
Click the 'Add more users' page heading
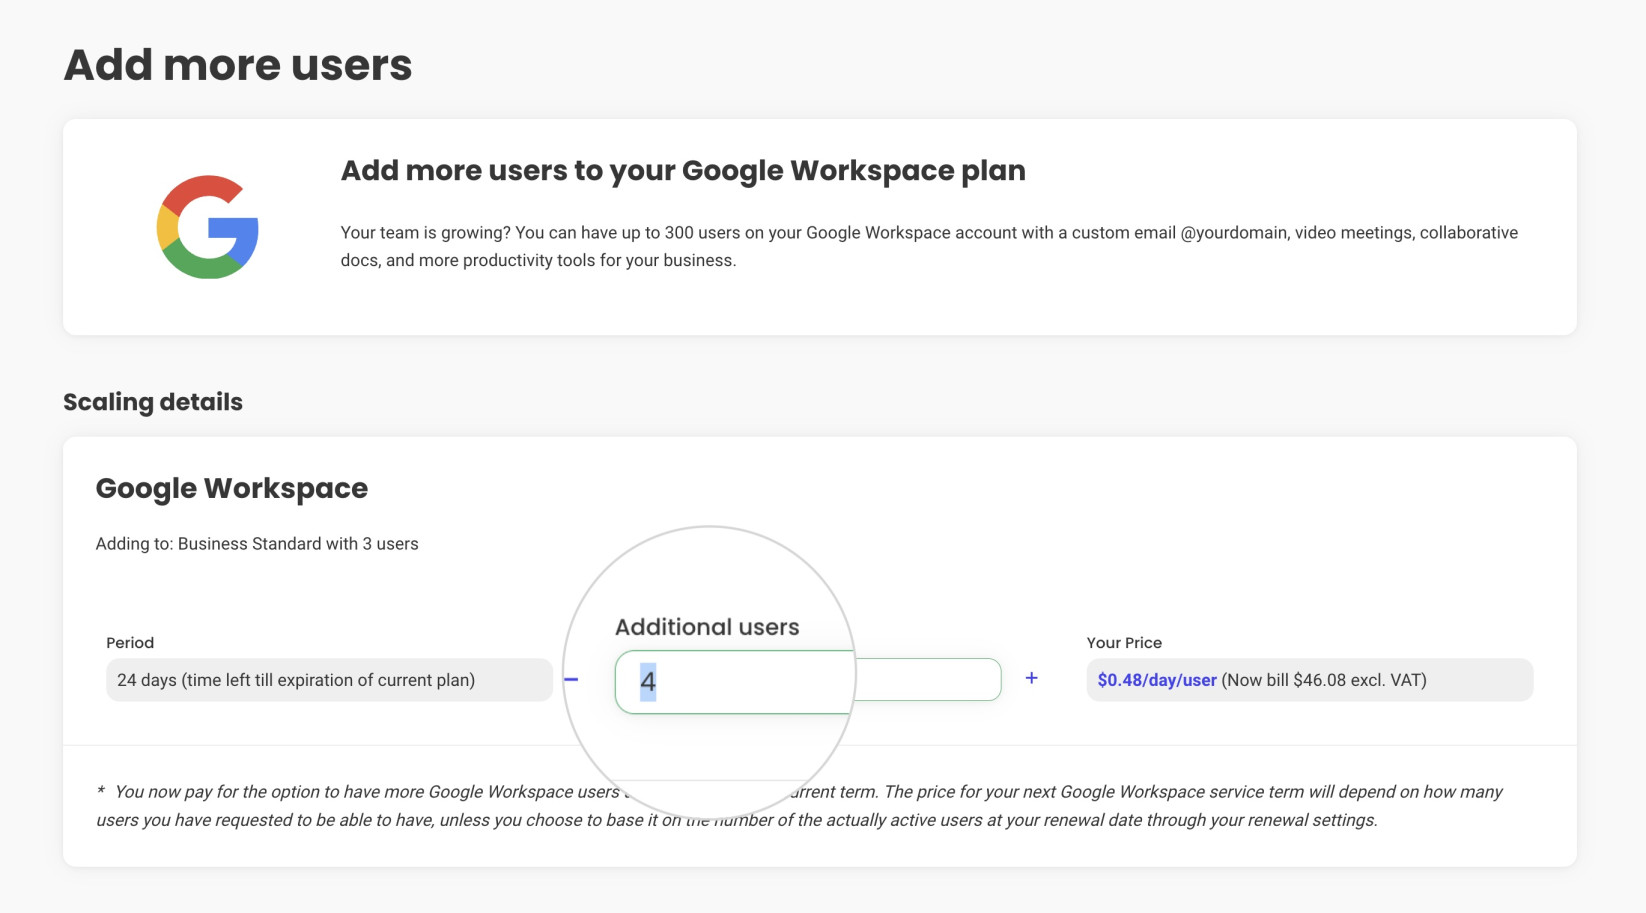pyautogui.click(x=238, y=65)
